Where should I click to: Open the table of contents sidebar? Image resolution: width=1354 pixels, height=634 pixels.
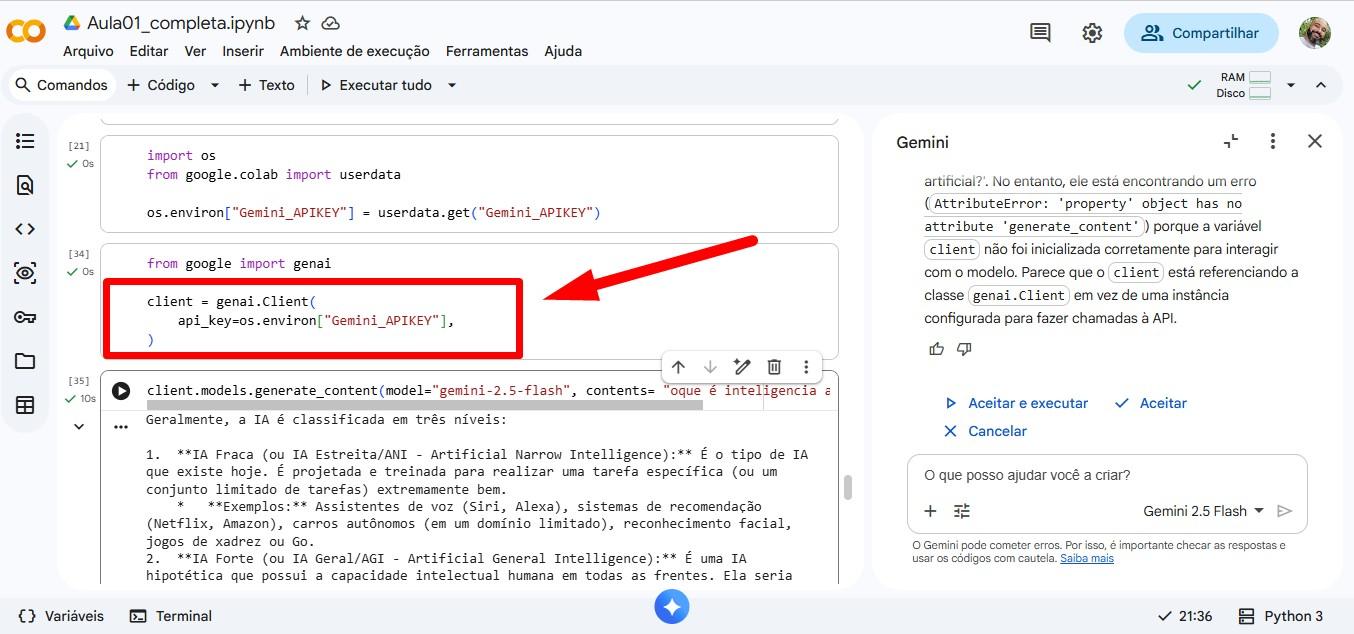point(25,141)
